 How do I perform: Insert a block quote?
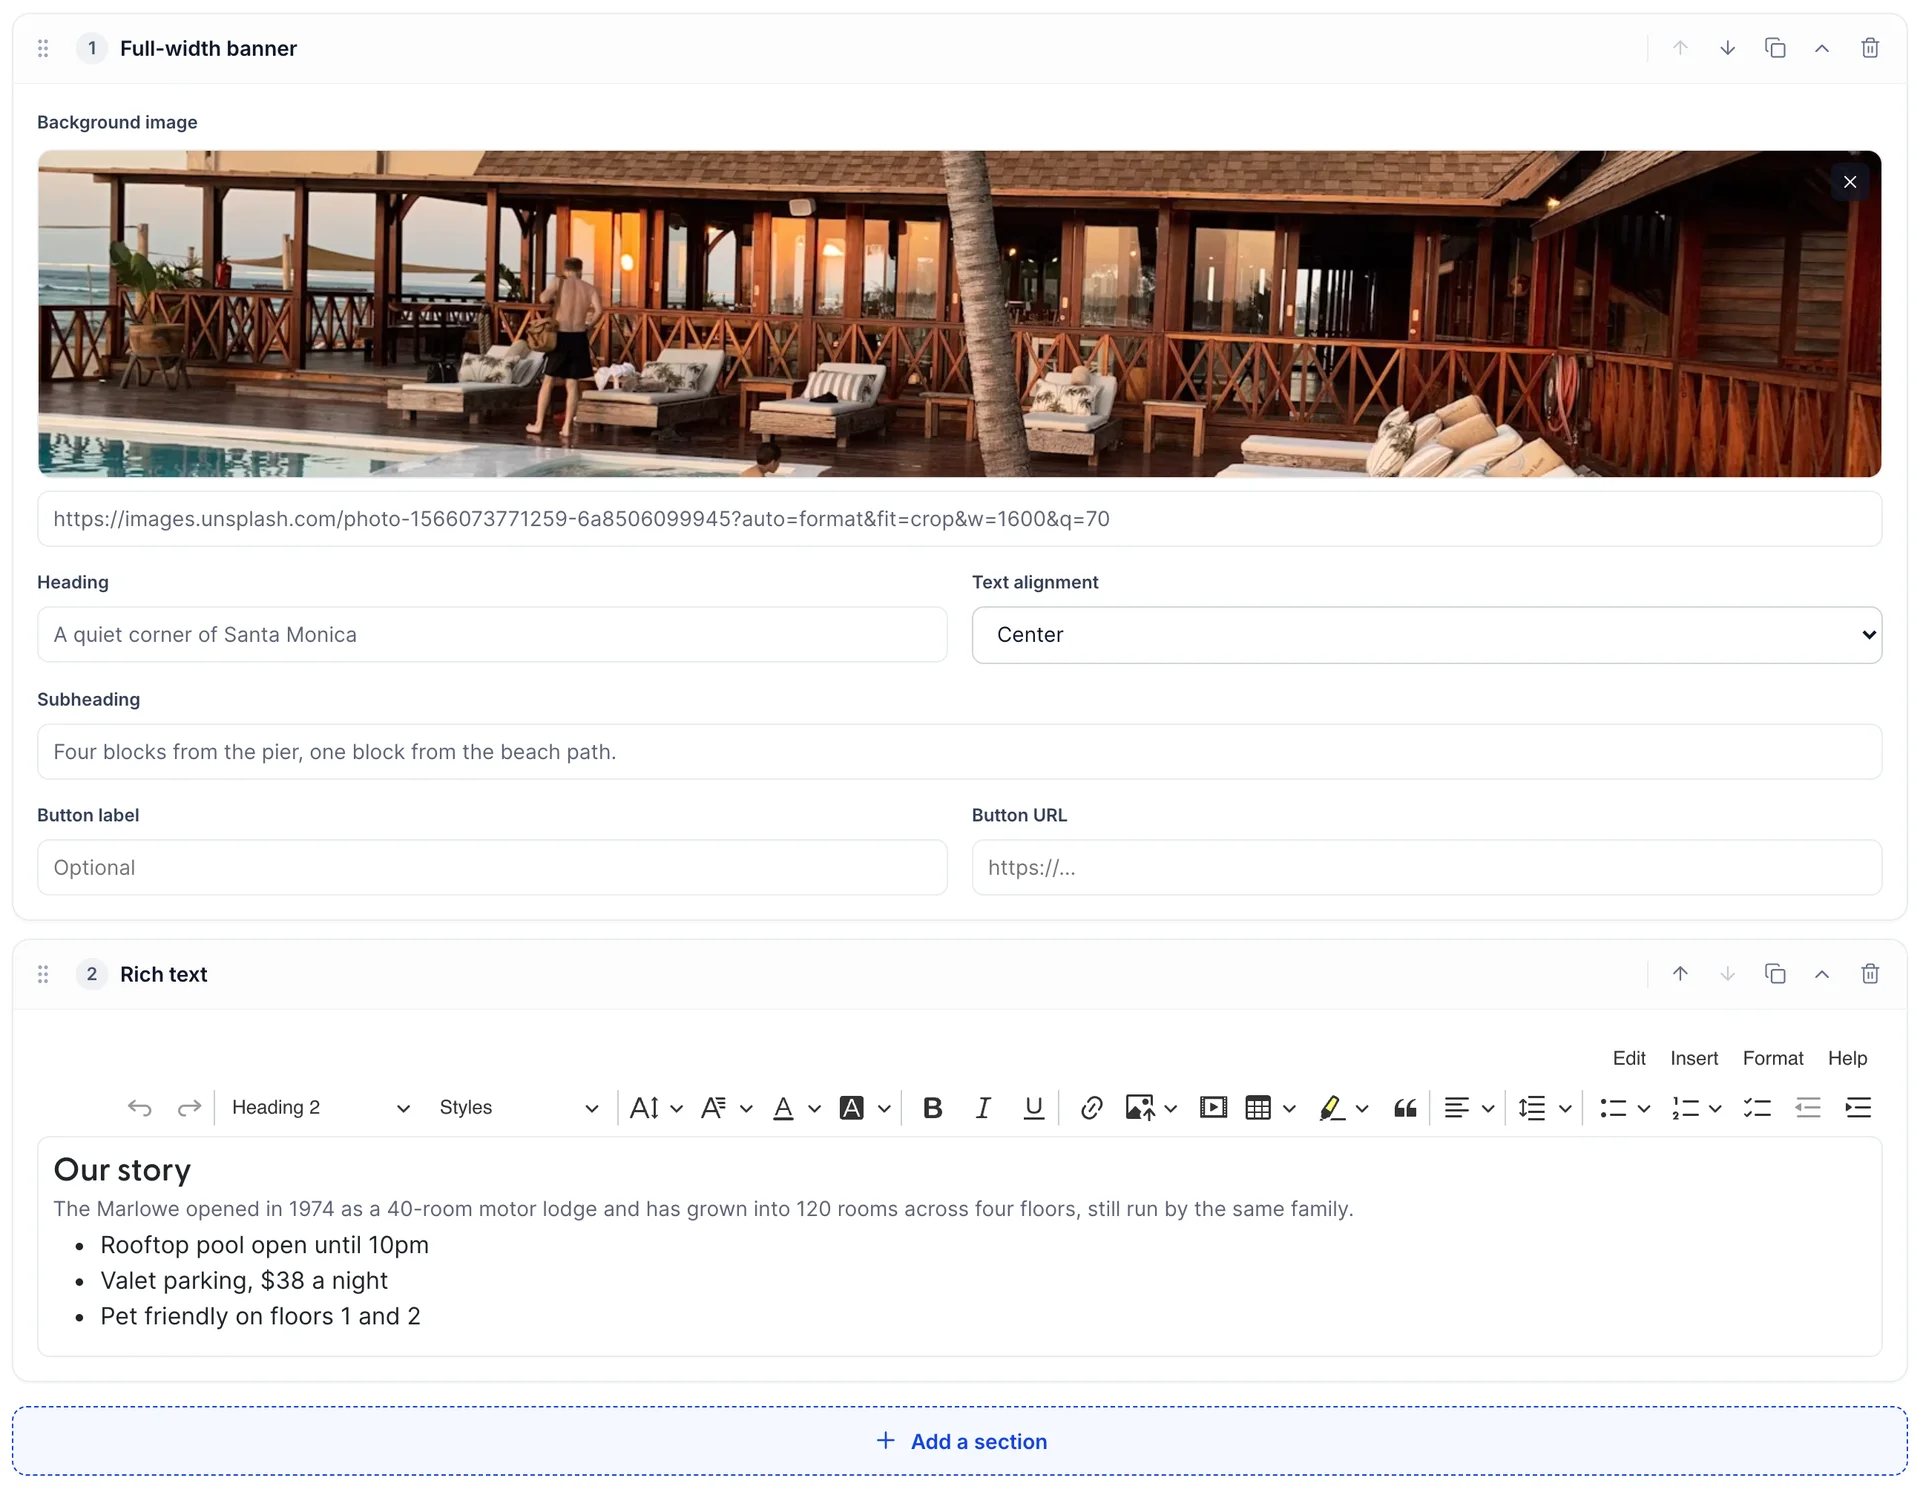coord(1405,1107)
